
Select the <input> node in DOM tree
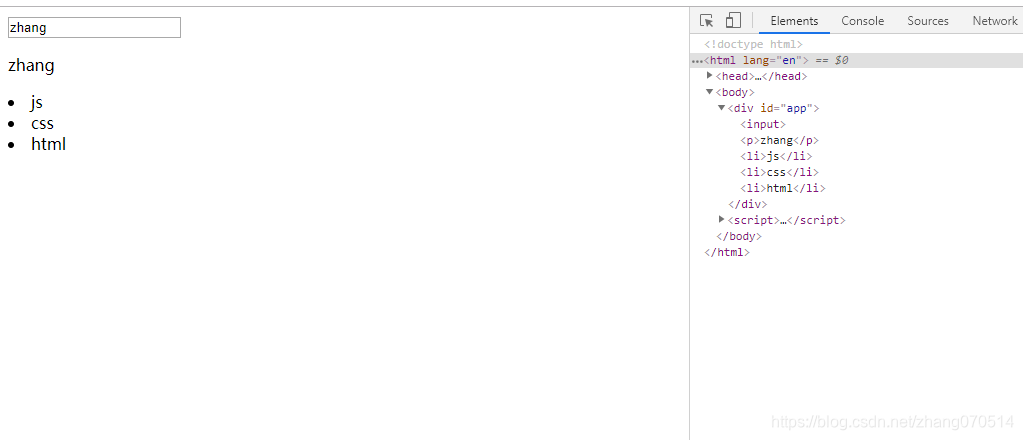(763, 124)
